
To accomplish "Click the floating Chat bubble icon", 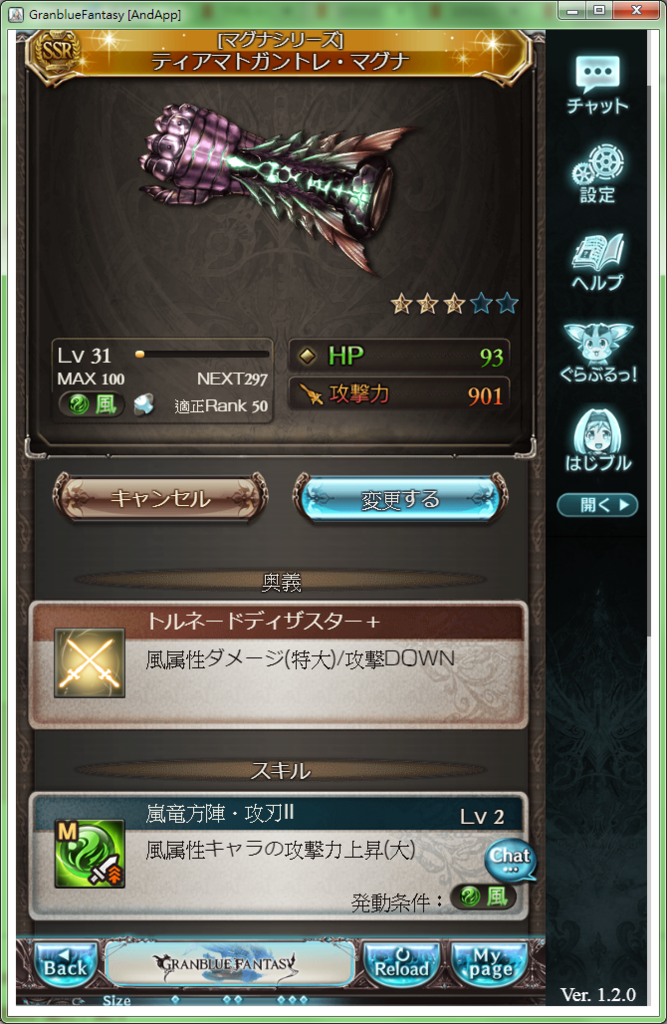I will pos(510,859).
